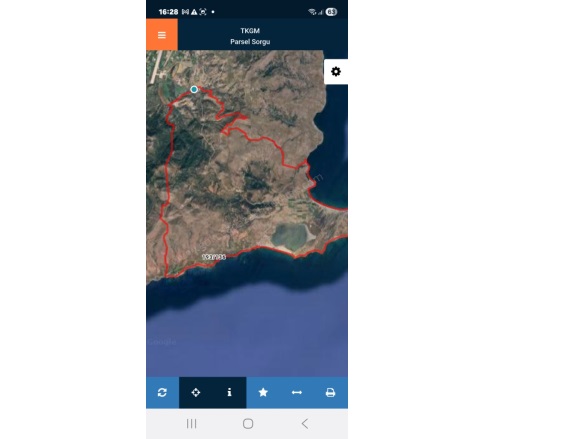Tap the Google watermark on the map

[162, 342]
